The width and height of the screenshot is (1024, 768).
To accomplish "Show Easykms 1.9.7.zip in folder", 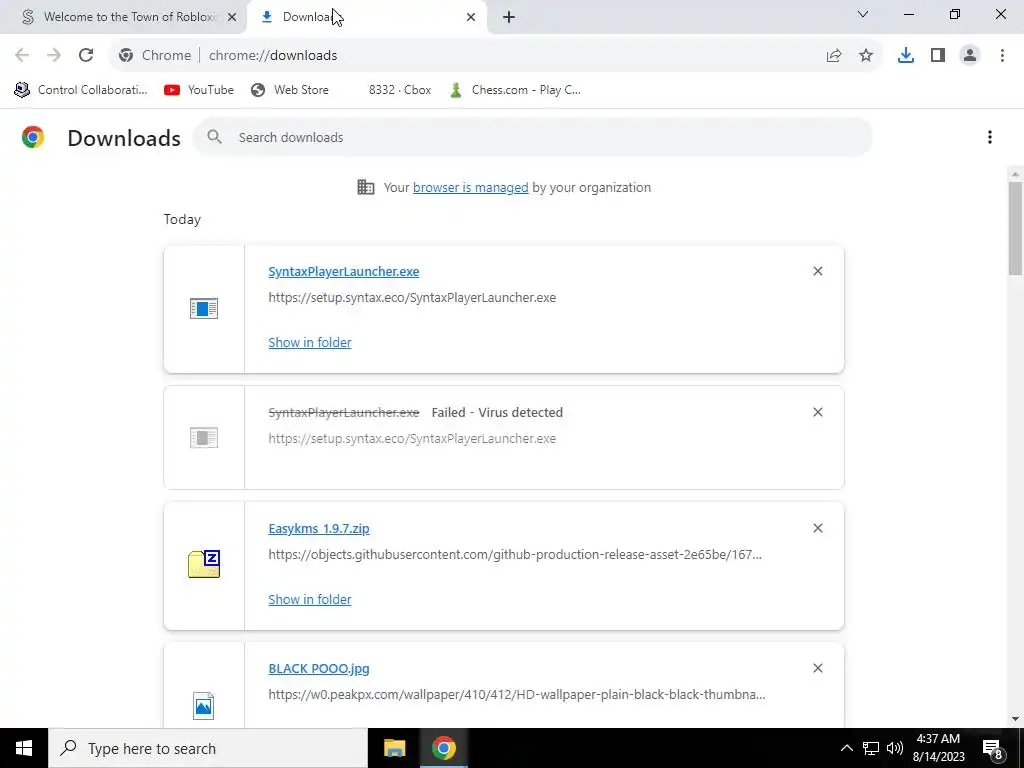I will click(310, 599).
